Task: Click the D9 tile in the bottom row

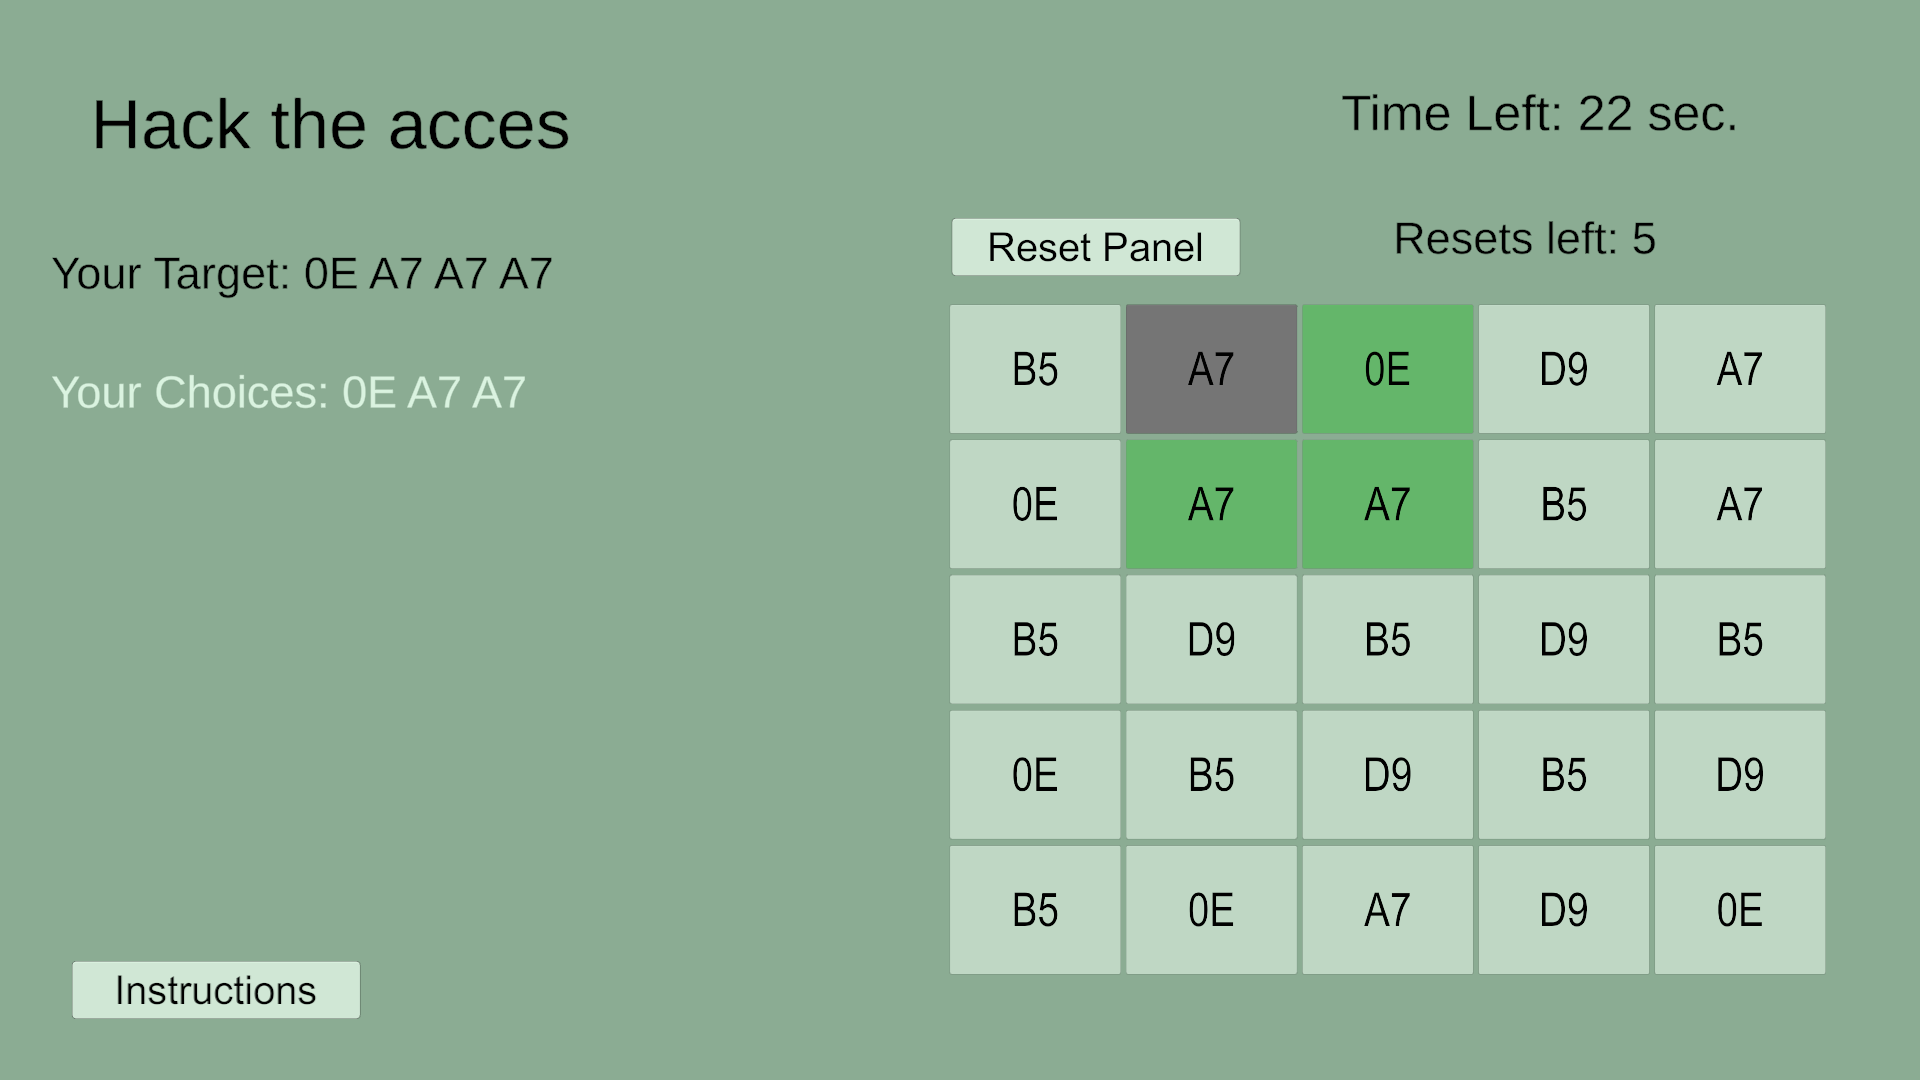Action: [1563, 910]
